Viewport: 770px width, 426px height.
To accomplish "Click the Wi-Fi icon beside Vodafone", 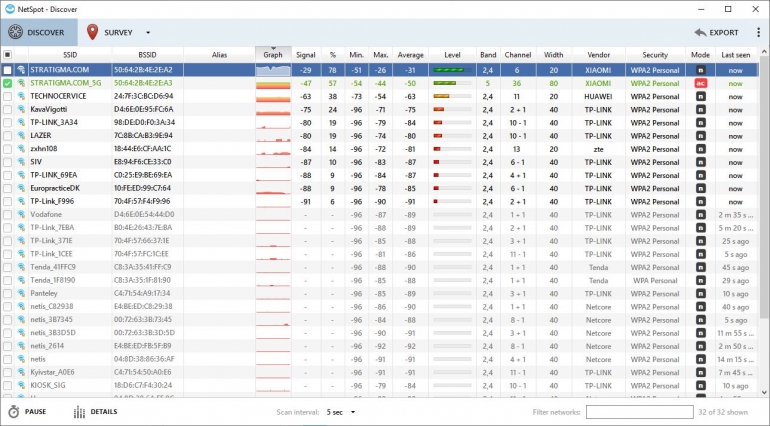I will click(x=21, y=215).
